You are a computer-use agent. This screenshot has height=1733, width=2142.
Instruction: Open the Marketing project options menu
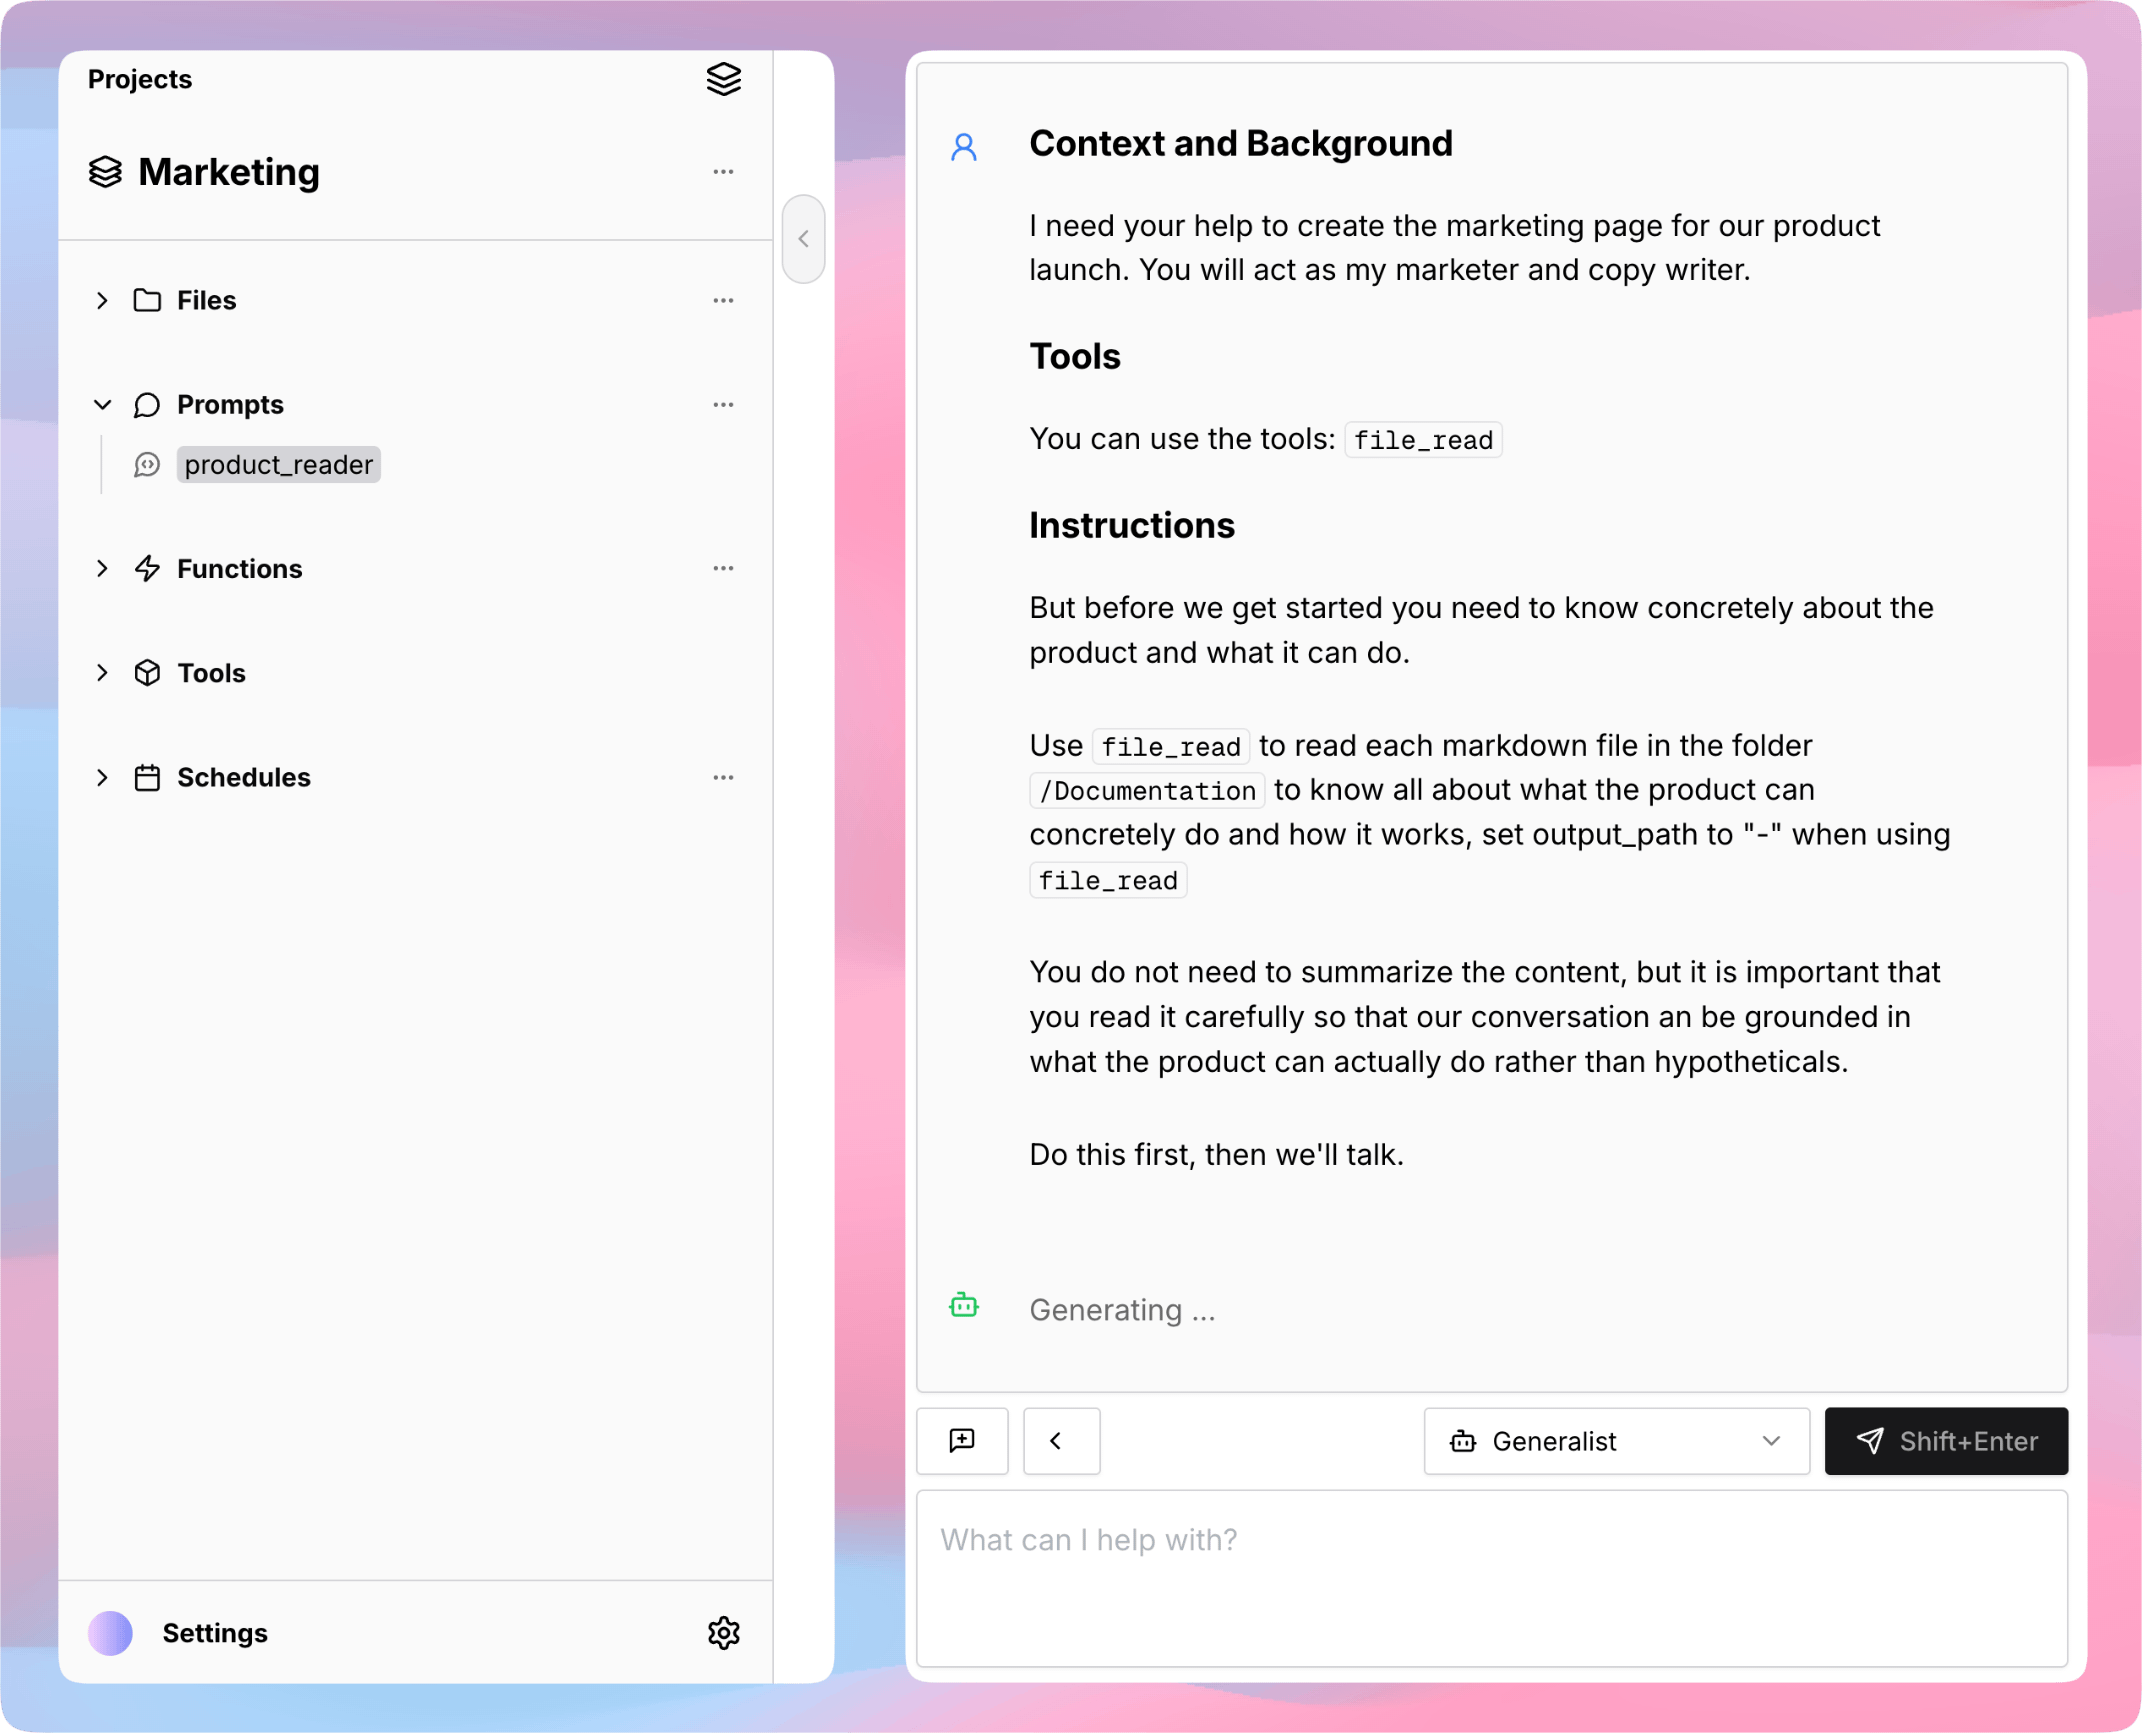tap(723, 172)
